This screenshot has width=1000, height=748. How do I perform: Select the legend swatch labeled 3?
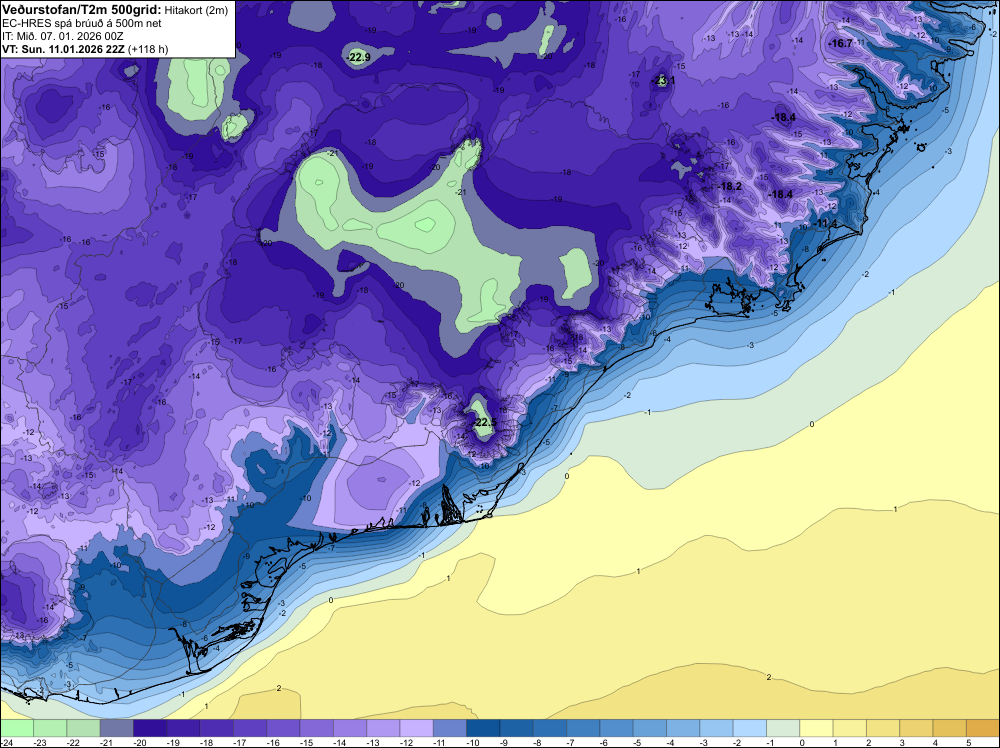916,728
